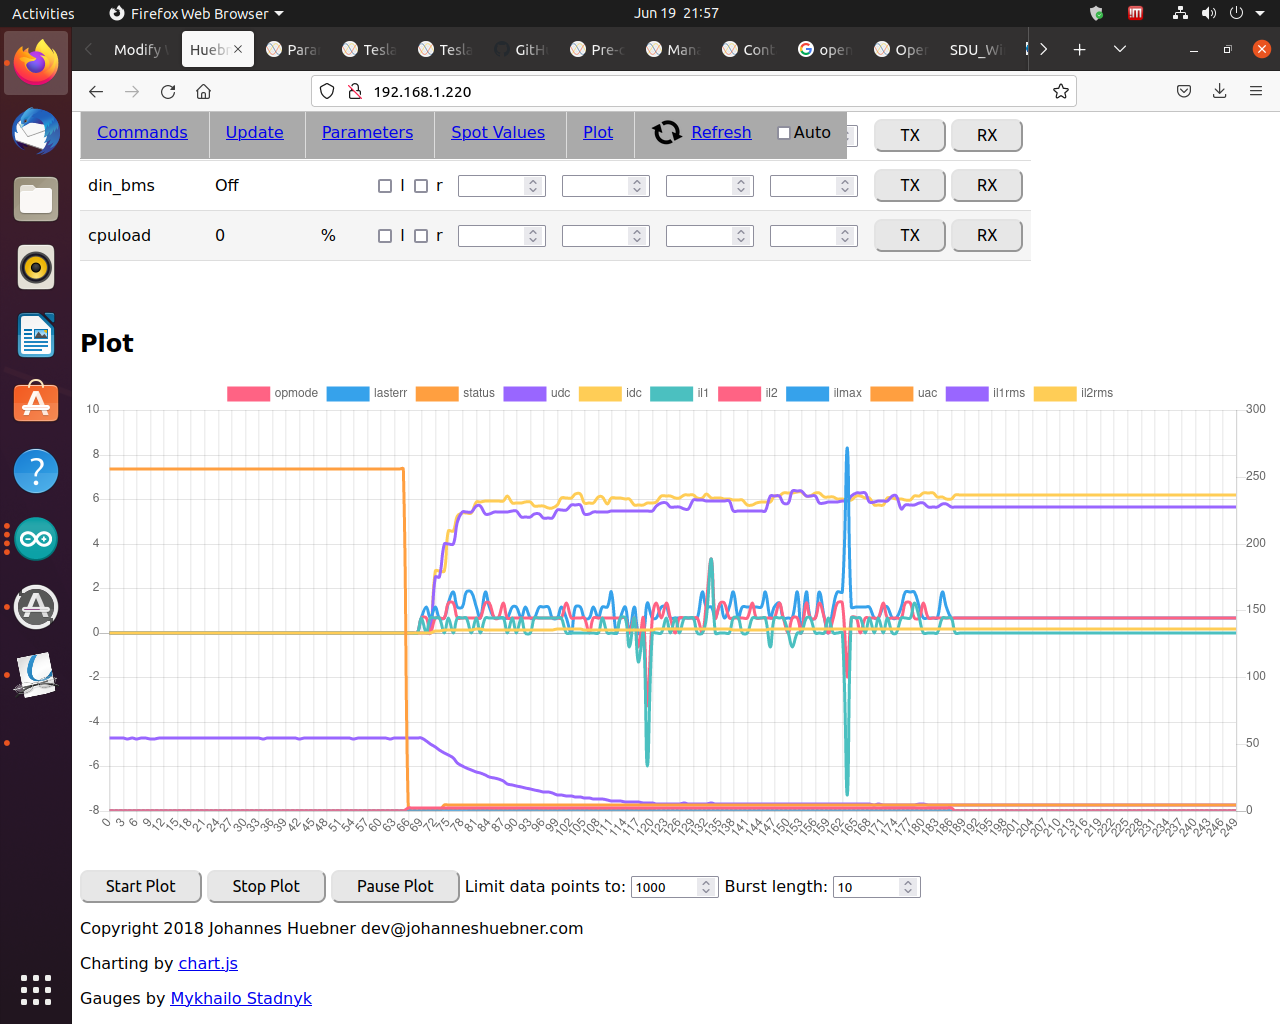Expand the list all tabs dropdown

click(1119, 49)
